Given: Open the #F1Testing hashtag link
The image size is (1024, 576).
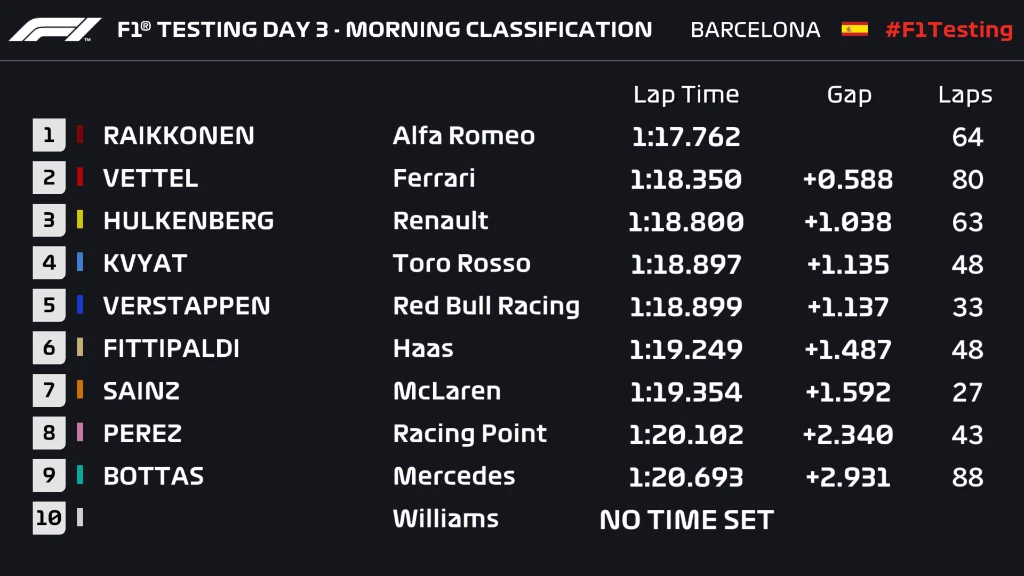Looking at the screenshot, I should (948, 30).
